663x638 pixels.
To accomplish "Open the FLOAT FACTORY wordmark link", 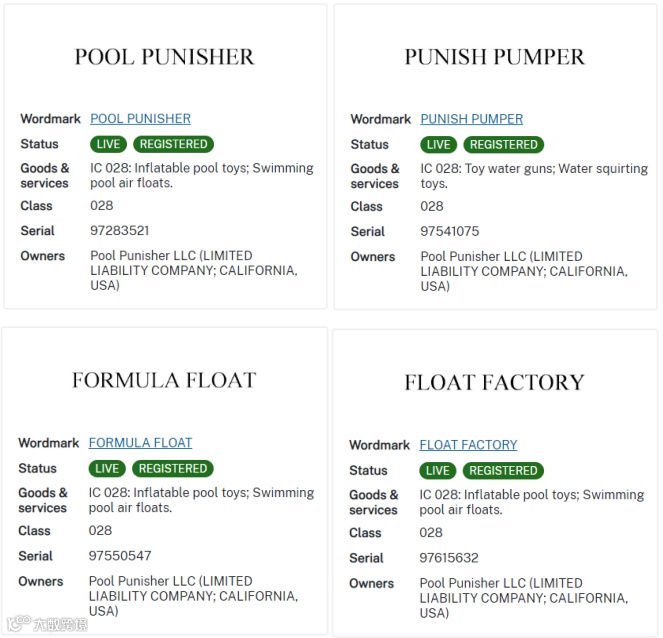I will pos(468,445).
